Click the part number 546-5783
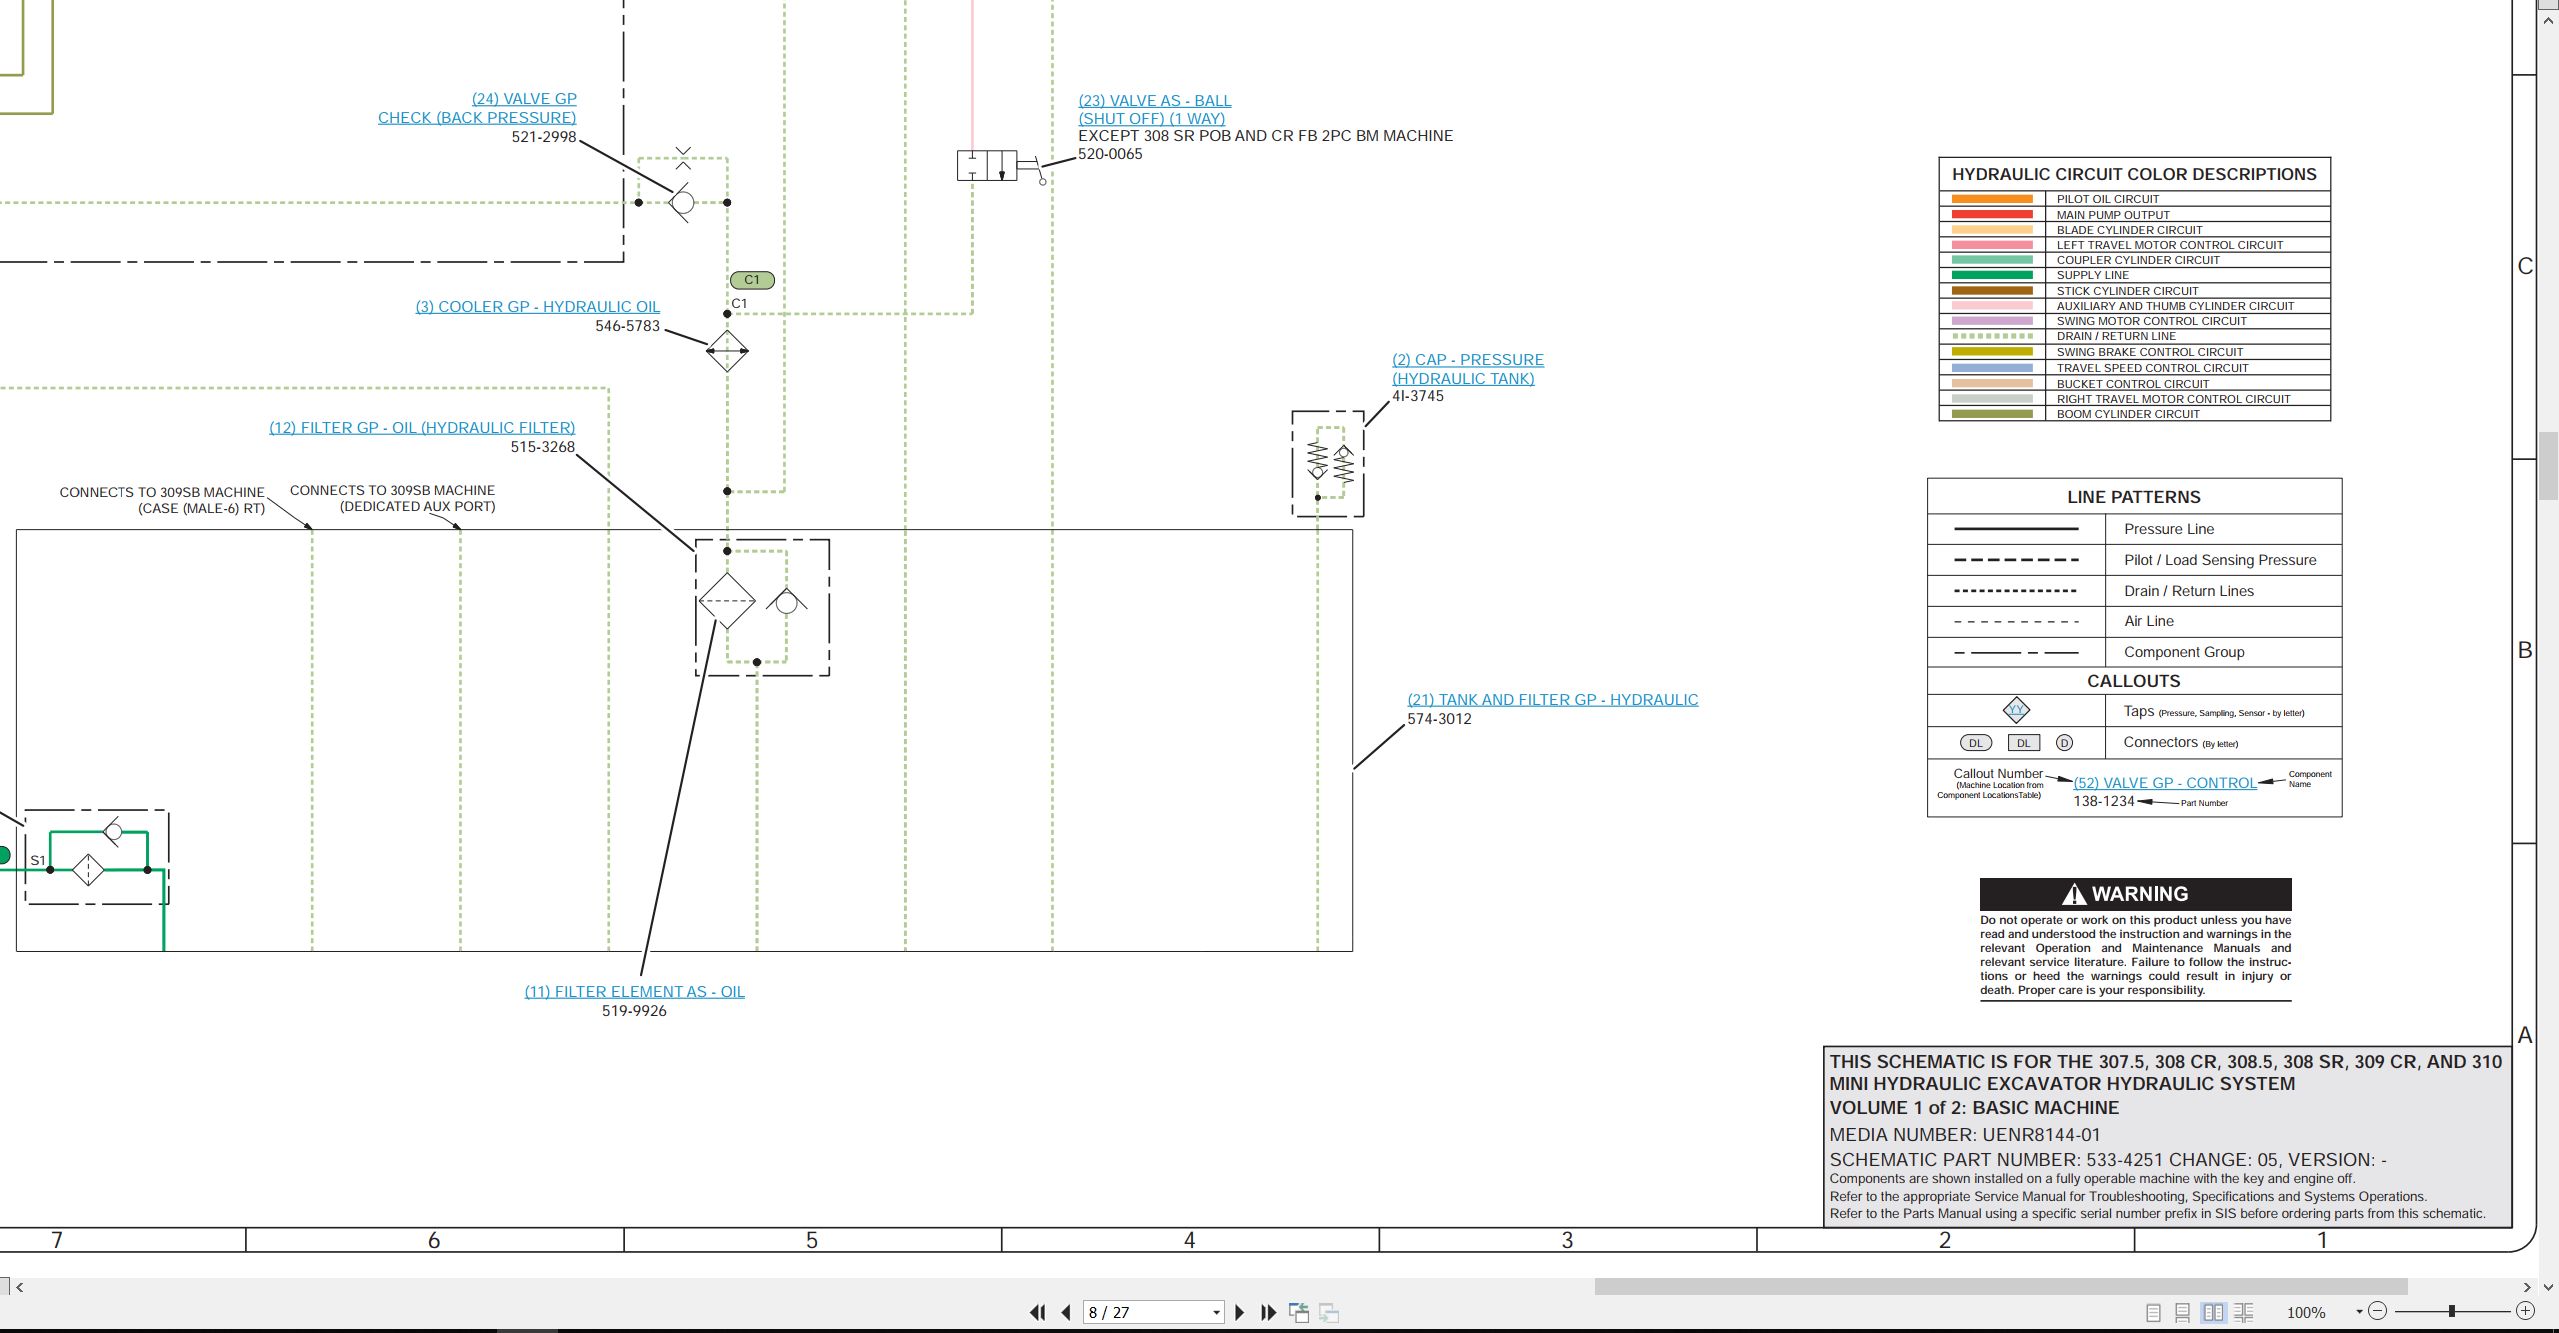 (x=627, y=326)
